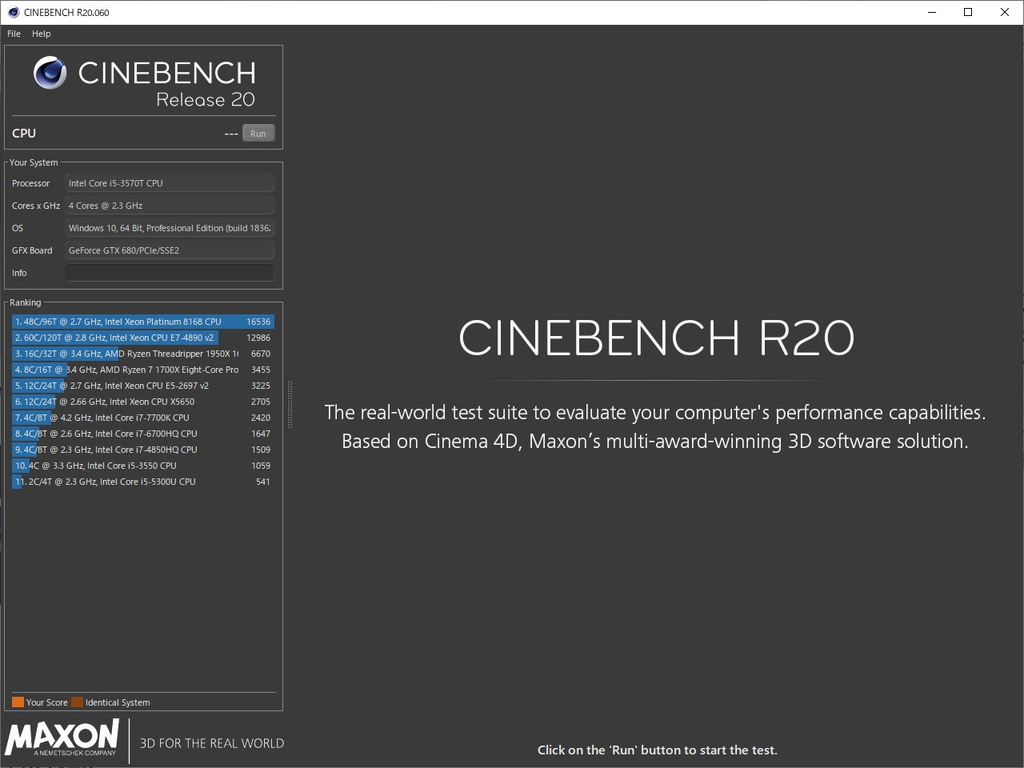This screenshot has width=1024, height=768.
Task: Click the OS field showing Windows 10
Action: click(x=169, y=228)
